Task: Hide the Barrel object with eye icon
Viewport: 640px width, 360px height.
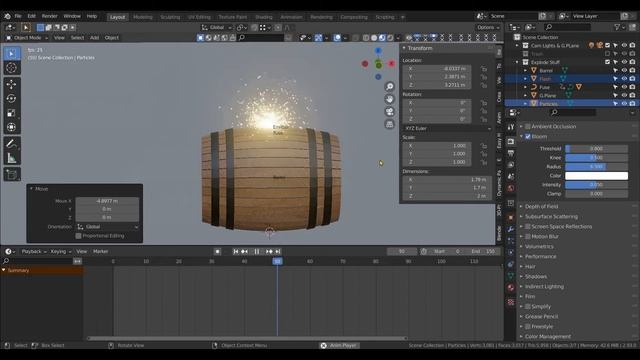Action: (x=624, y=70)
